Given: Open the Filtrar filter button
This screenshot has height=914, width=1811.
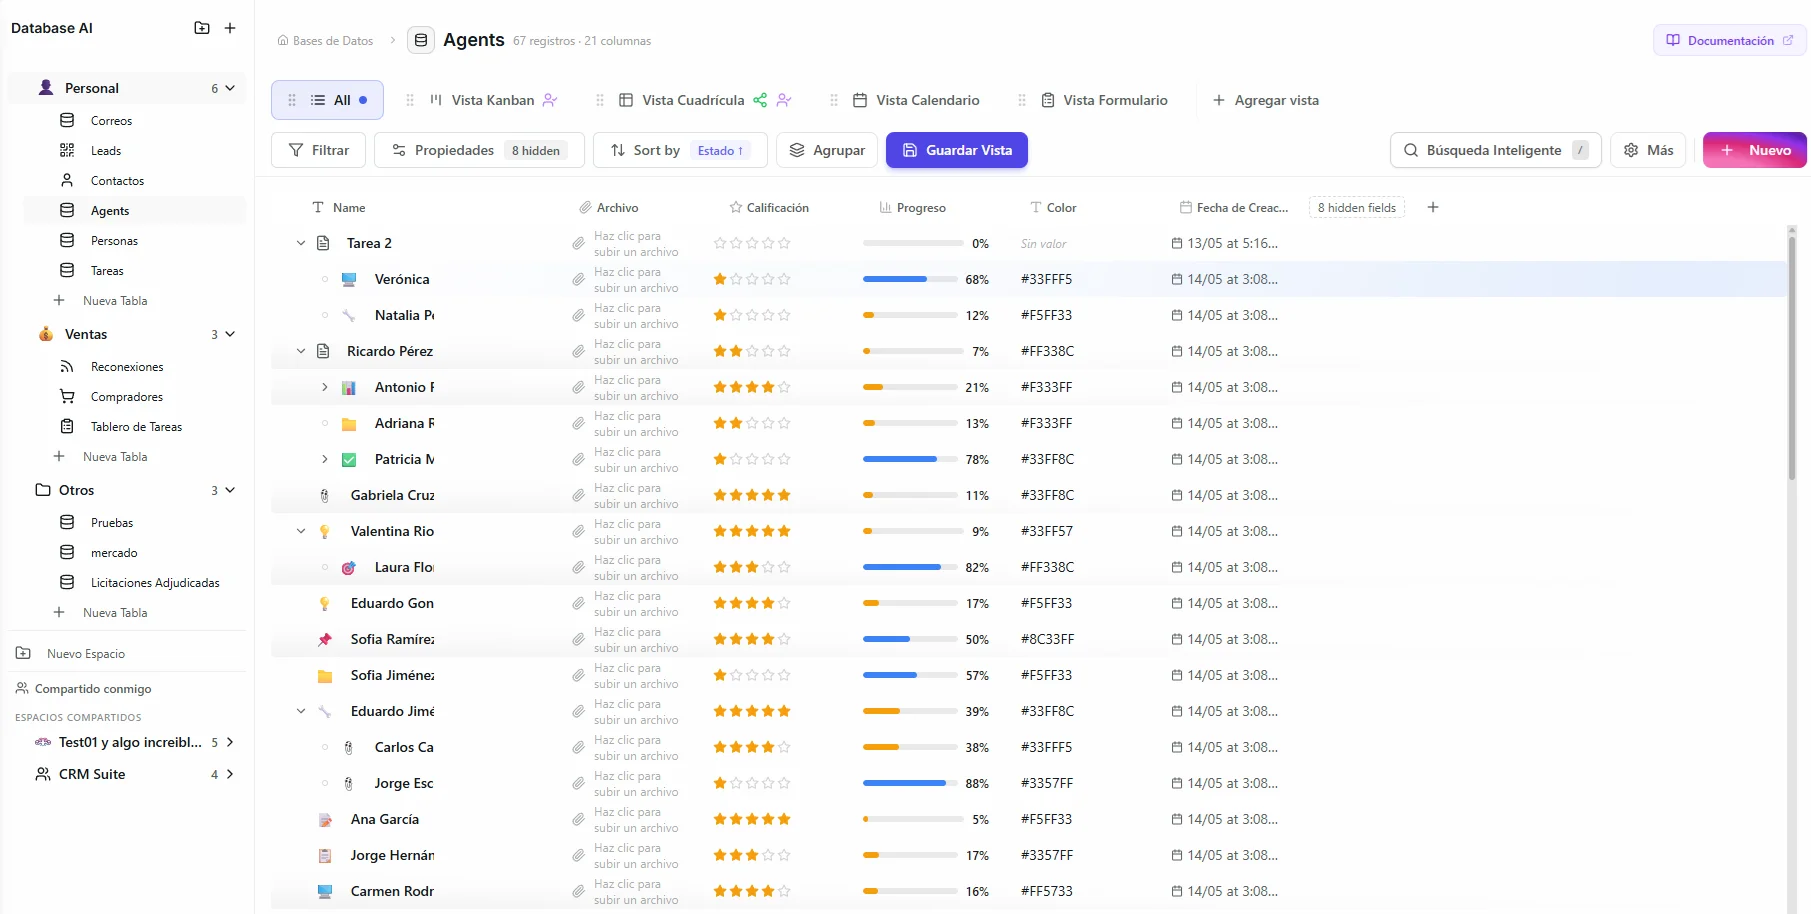Looking at the screenshot, I should pyautogui.click(x=318, y=150).
